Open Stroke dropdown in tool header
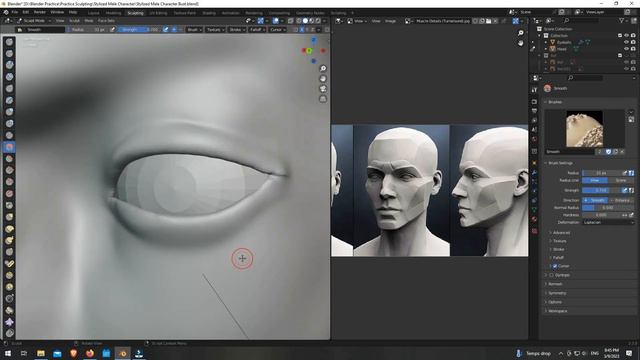This screenshot has height=360, width=640. pos(237,30)
